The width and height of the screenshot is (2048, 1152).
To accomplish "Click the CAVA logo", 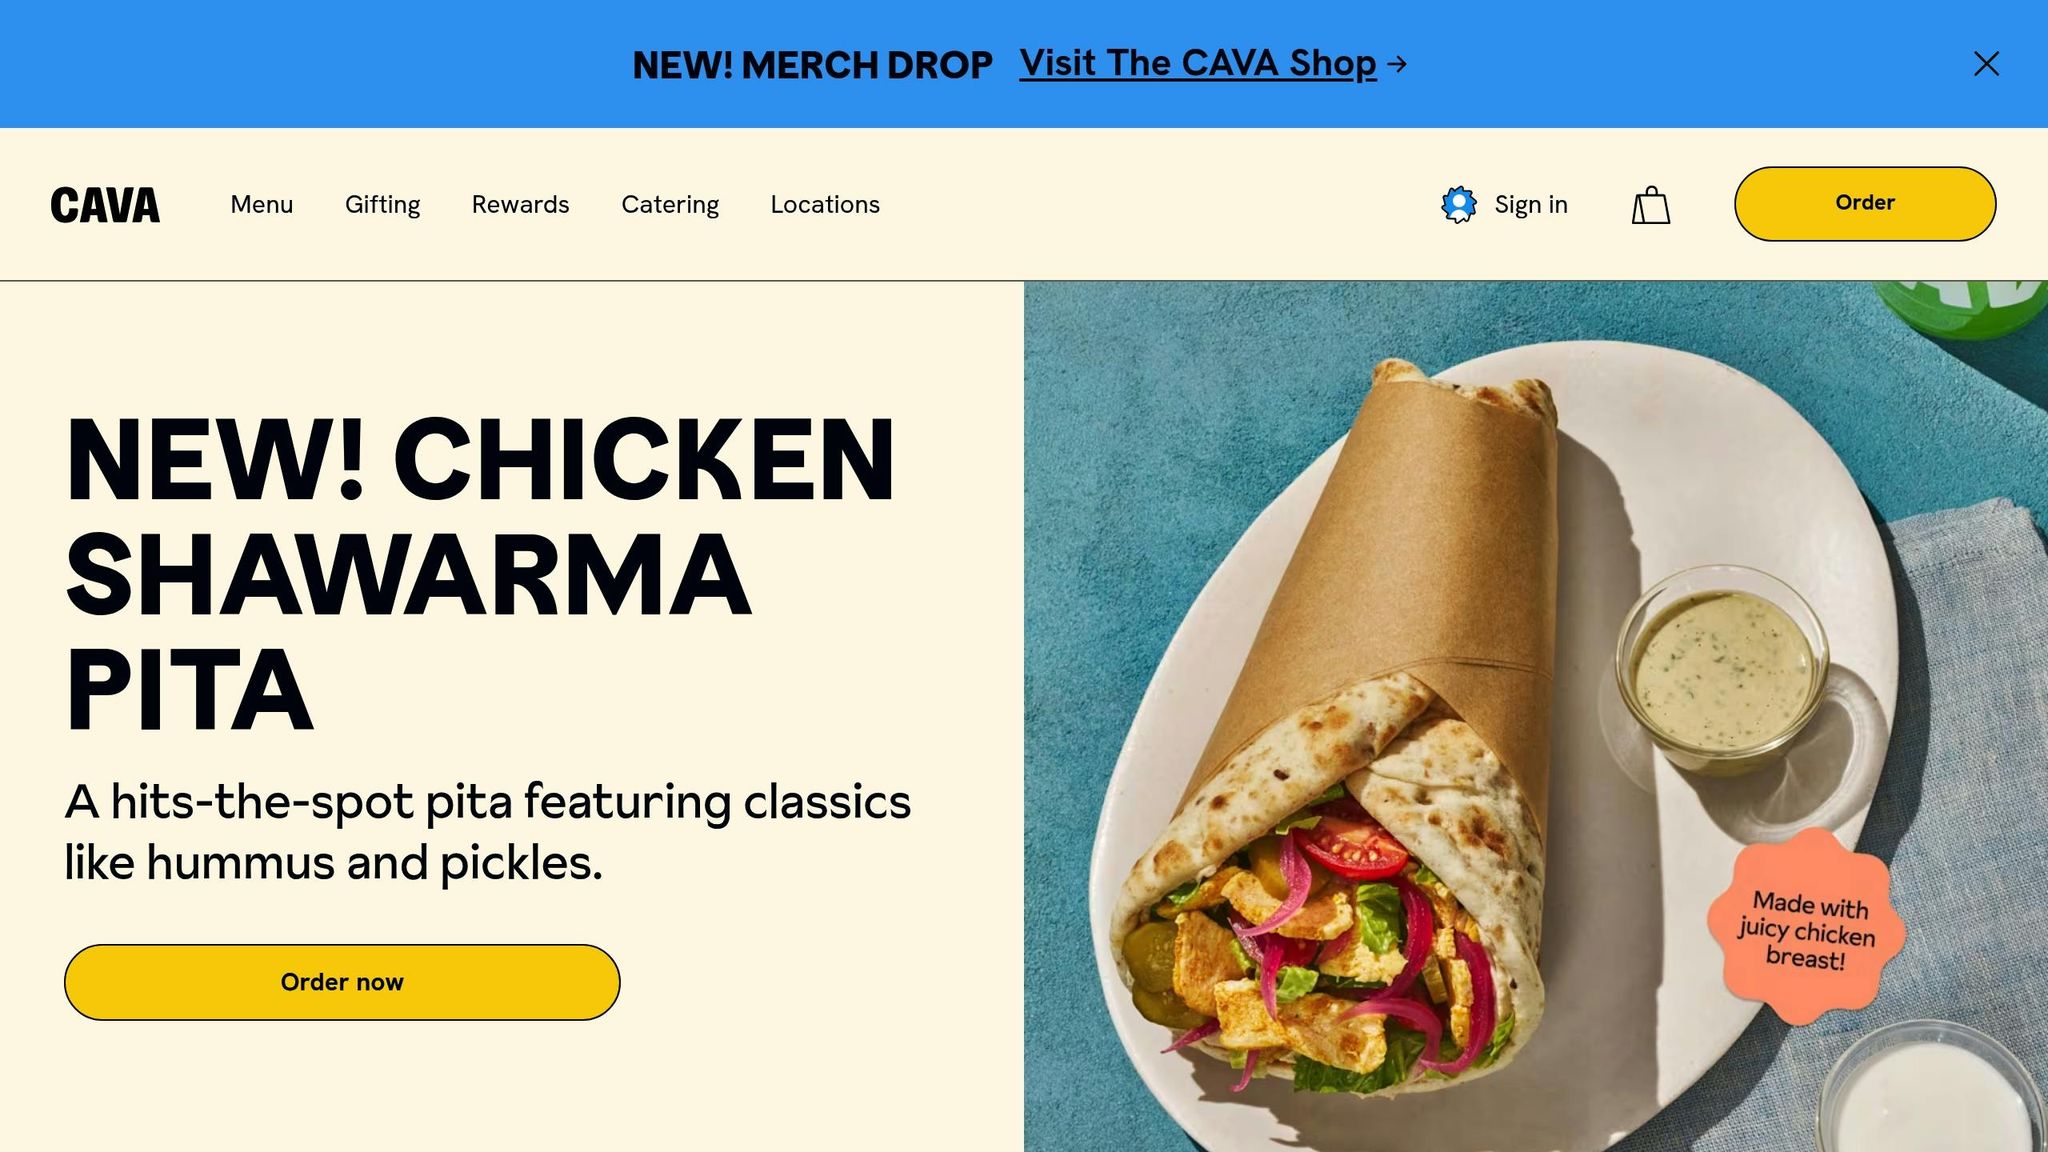I will [105, 205].
